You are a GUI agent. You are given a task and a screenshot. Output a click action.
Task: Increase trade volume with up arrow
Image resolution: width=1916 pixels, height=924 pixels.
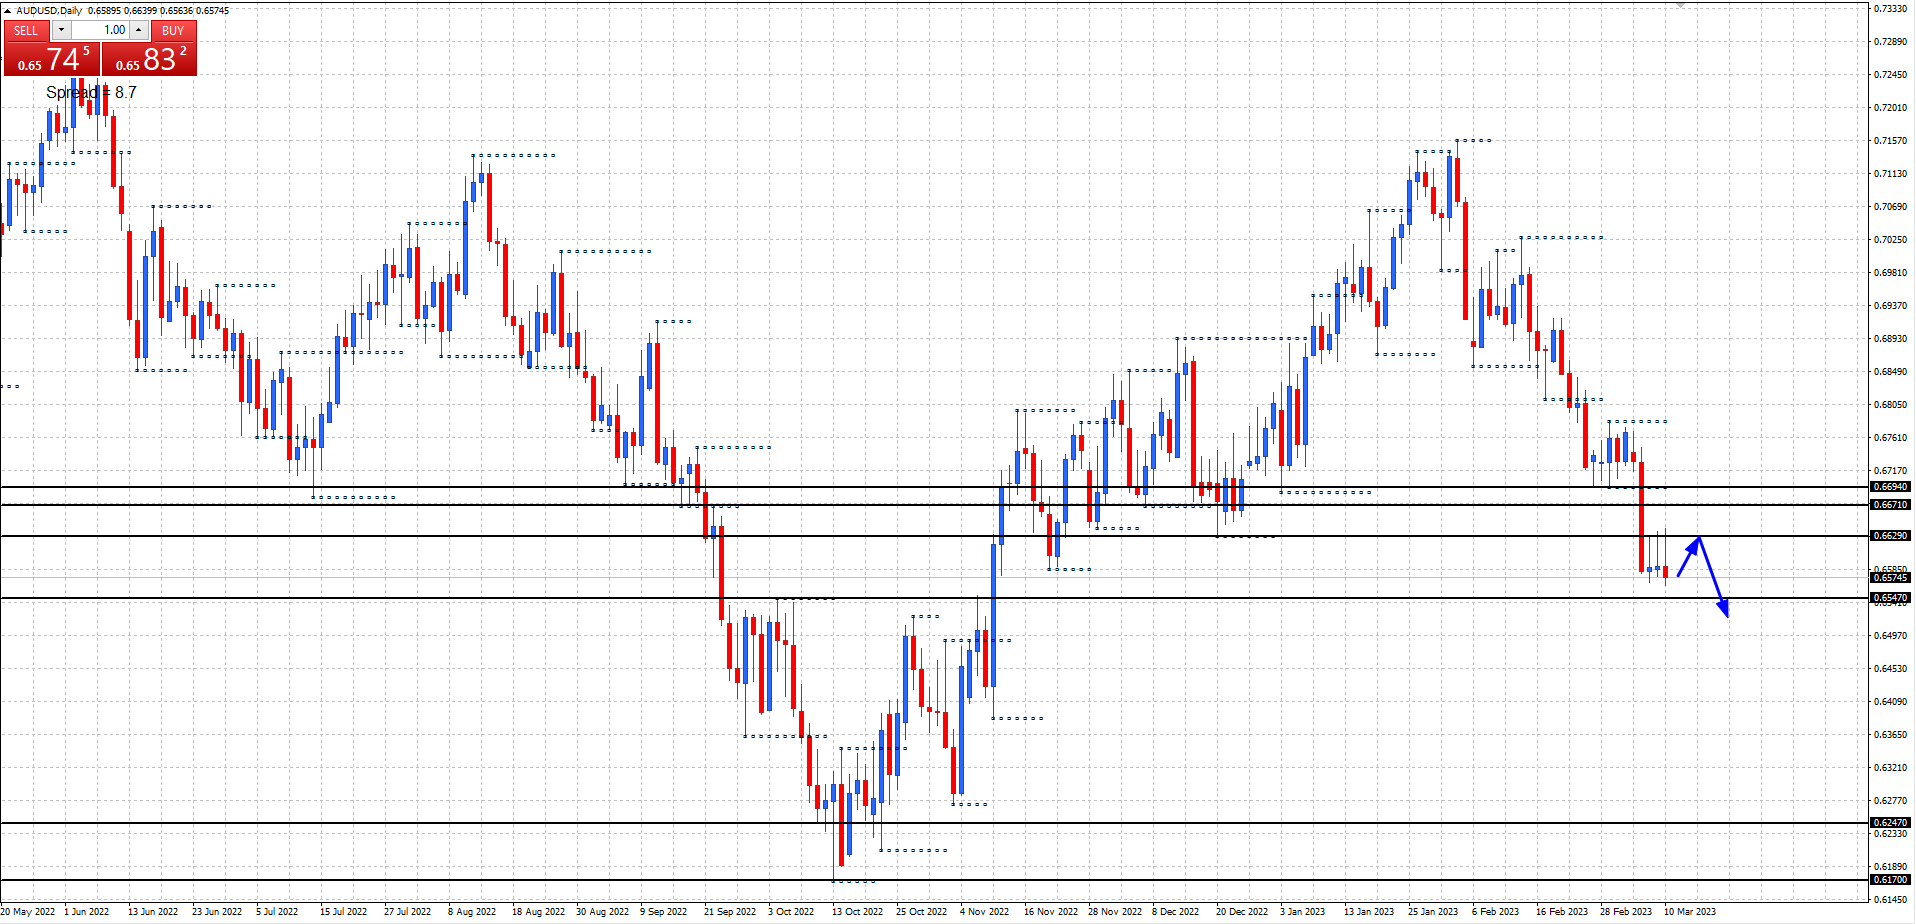point(139,30)
